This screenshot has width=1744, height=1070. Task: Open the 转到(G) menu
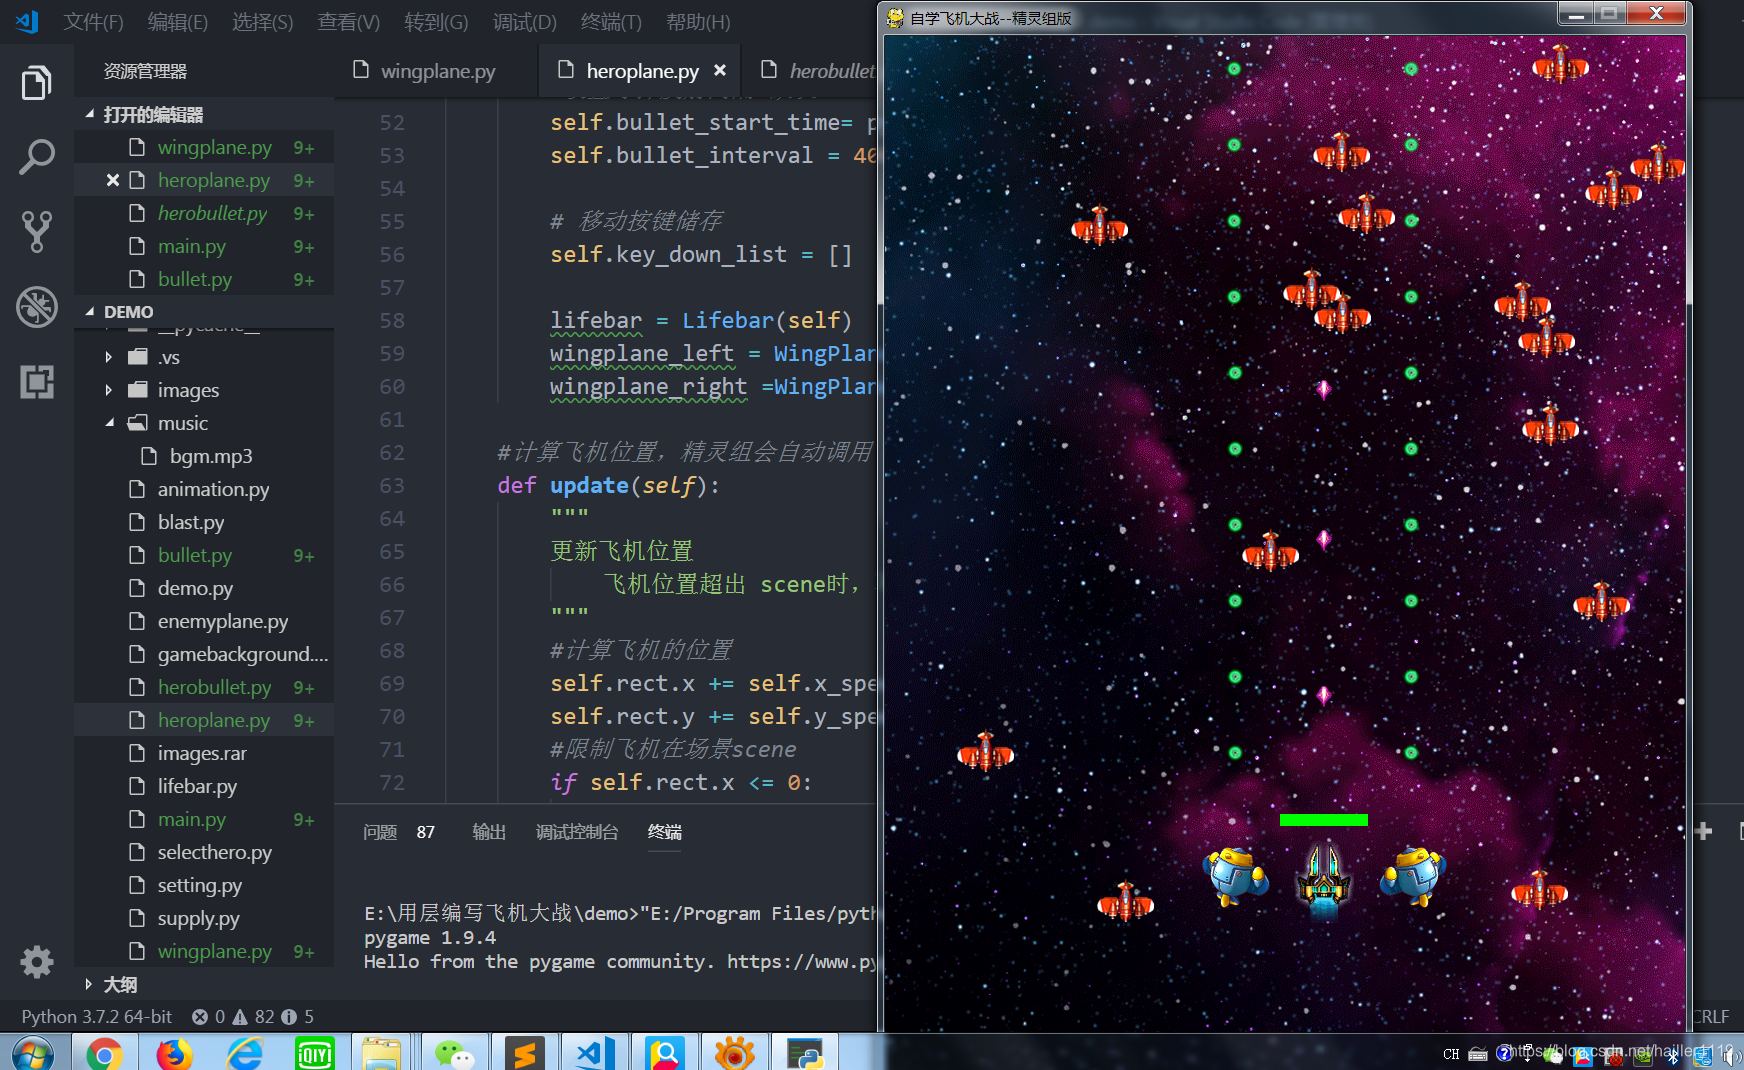click(x=436, y=21)
